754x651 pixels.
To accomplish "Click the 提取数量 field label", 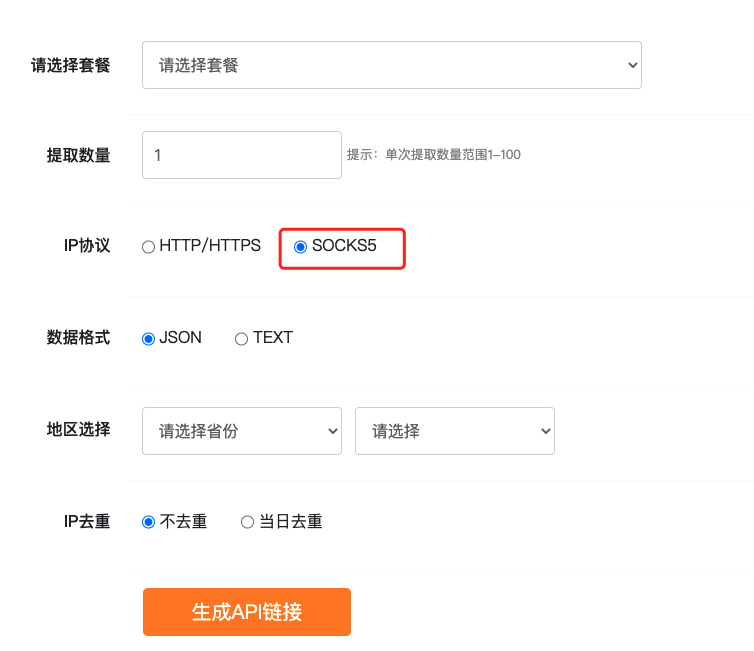I will click(78, 155).
